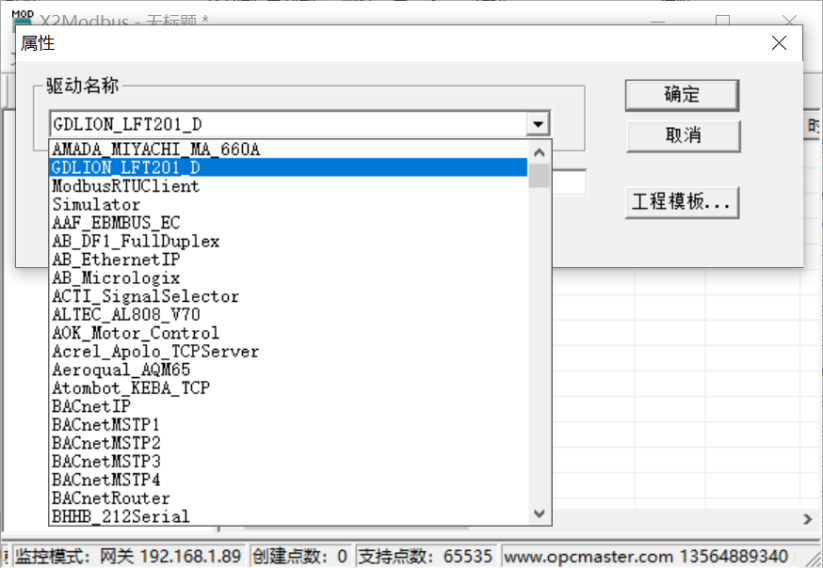The image size is (823, 568).
Task: Select AAF_EBMBUS_EC driver
Action: tap(288, 223)
